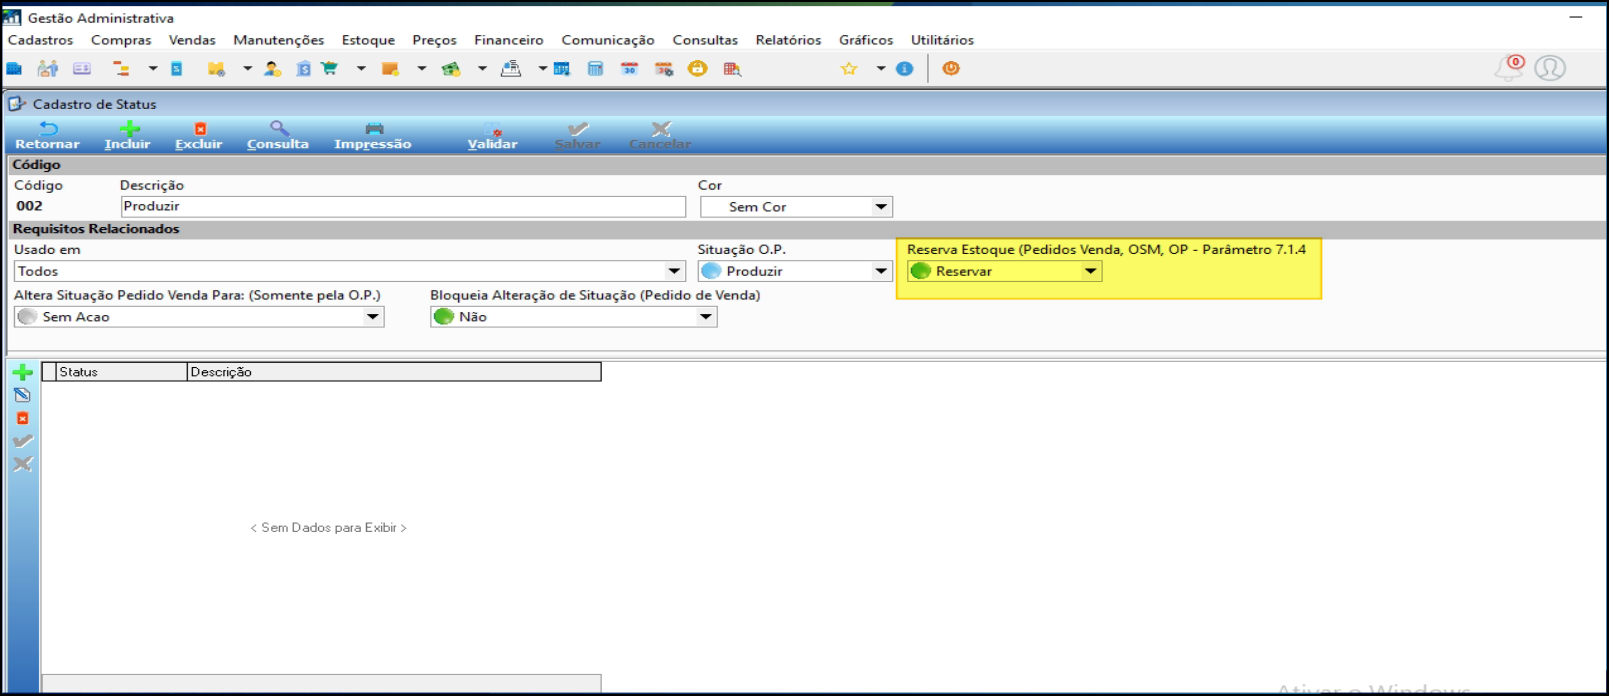Click the shopping cart toolbar icon

point(329,68)
